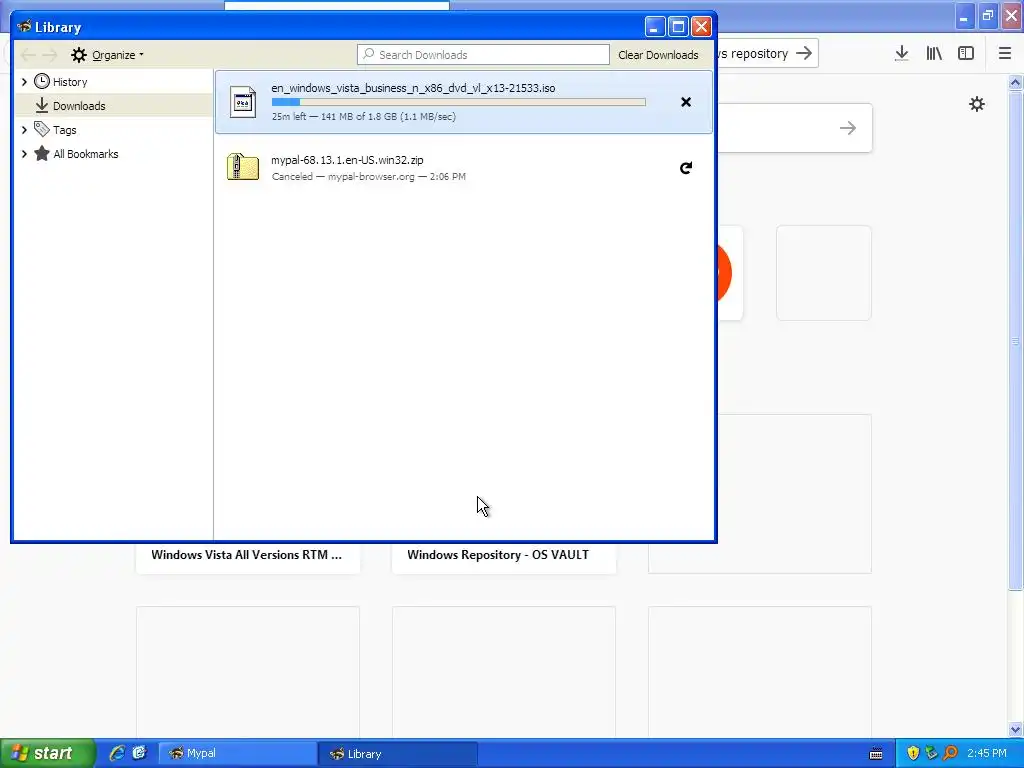The image size is (1024, 768).
Task: Select All Bookmarks in the sidebar
Action: [114, 154]
